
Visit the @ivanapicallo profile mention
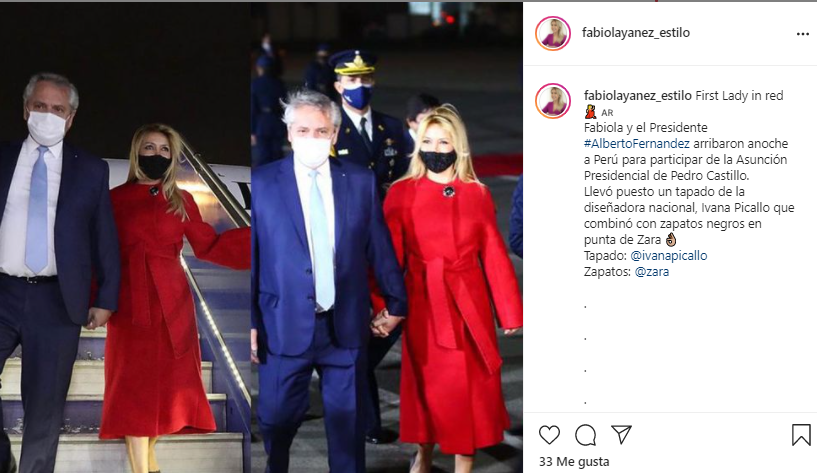(669, 256)
